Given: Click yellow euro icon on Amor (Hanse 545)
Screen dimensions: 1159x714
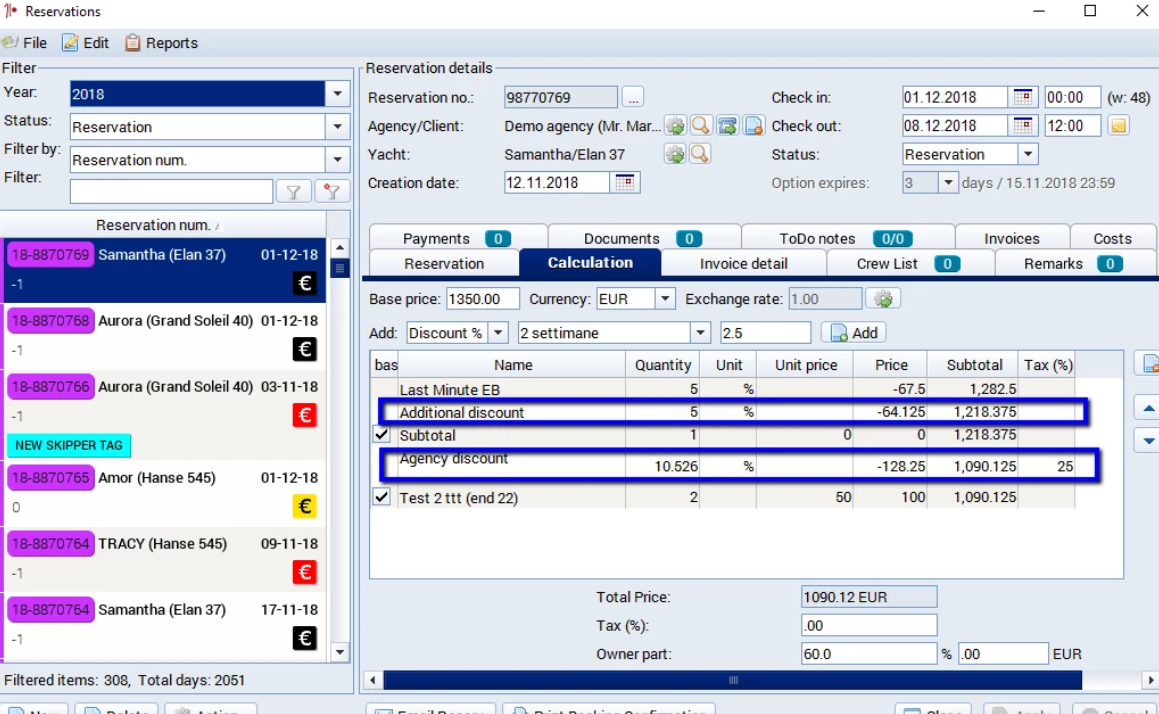Looking at the screenshot, I should (x=305, y=506).
